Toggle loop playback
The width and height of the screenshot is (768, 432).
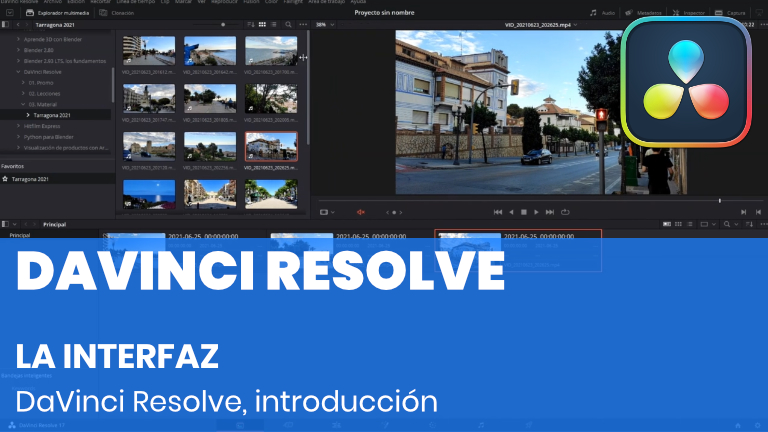tap(565, 212)
